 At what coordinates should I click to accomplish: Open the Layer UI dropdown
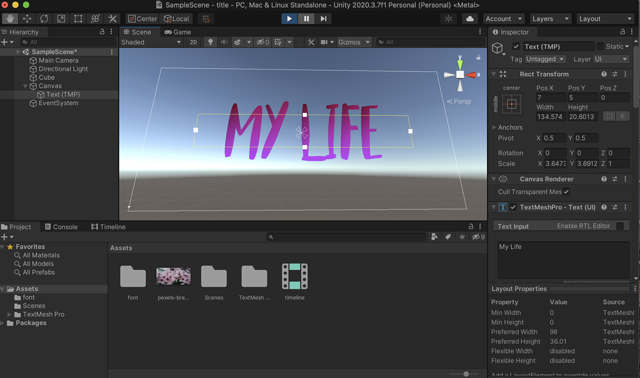pyautogui.click(x=611, y=59)
